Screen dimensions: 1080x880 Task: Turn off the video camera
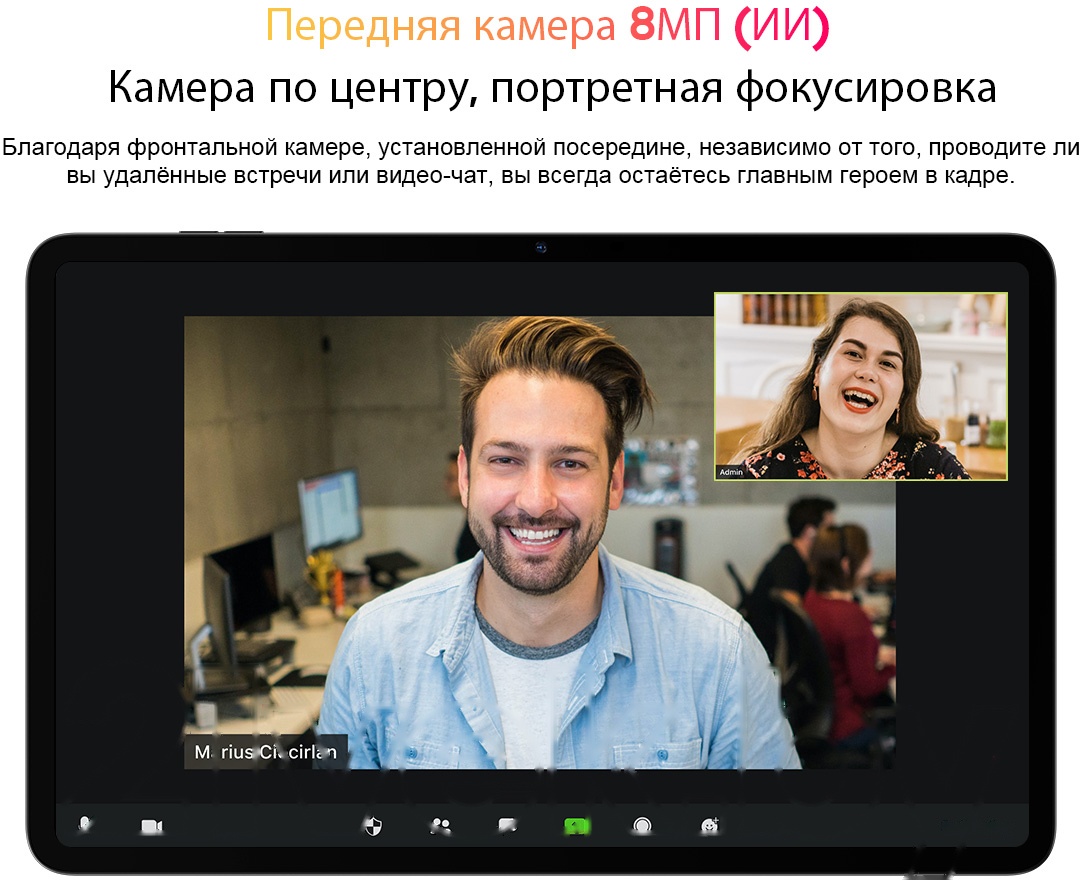(x=150, y=825)
